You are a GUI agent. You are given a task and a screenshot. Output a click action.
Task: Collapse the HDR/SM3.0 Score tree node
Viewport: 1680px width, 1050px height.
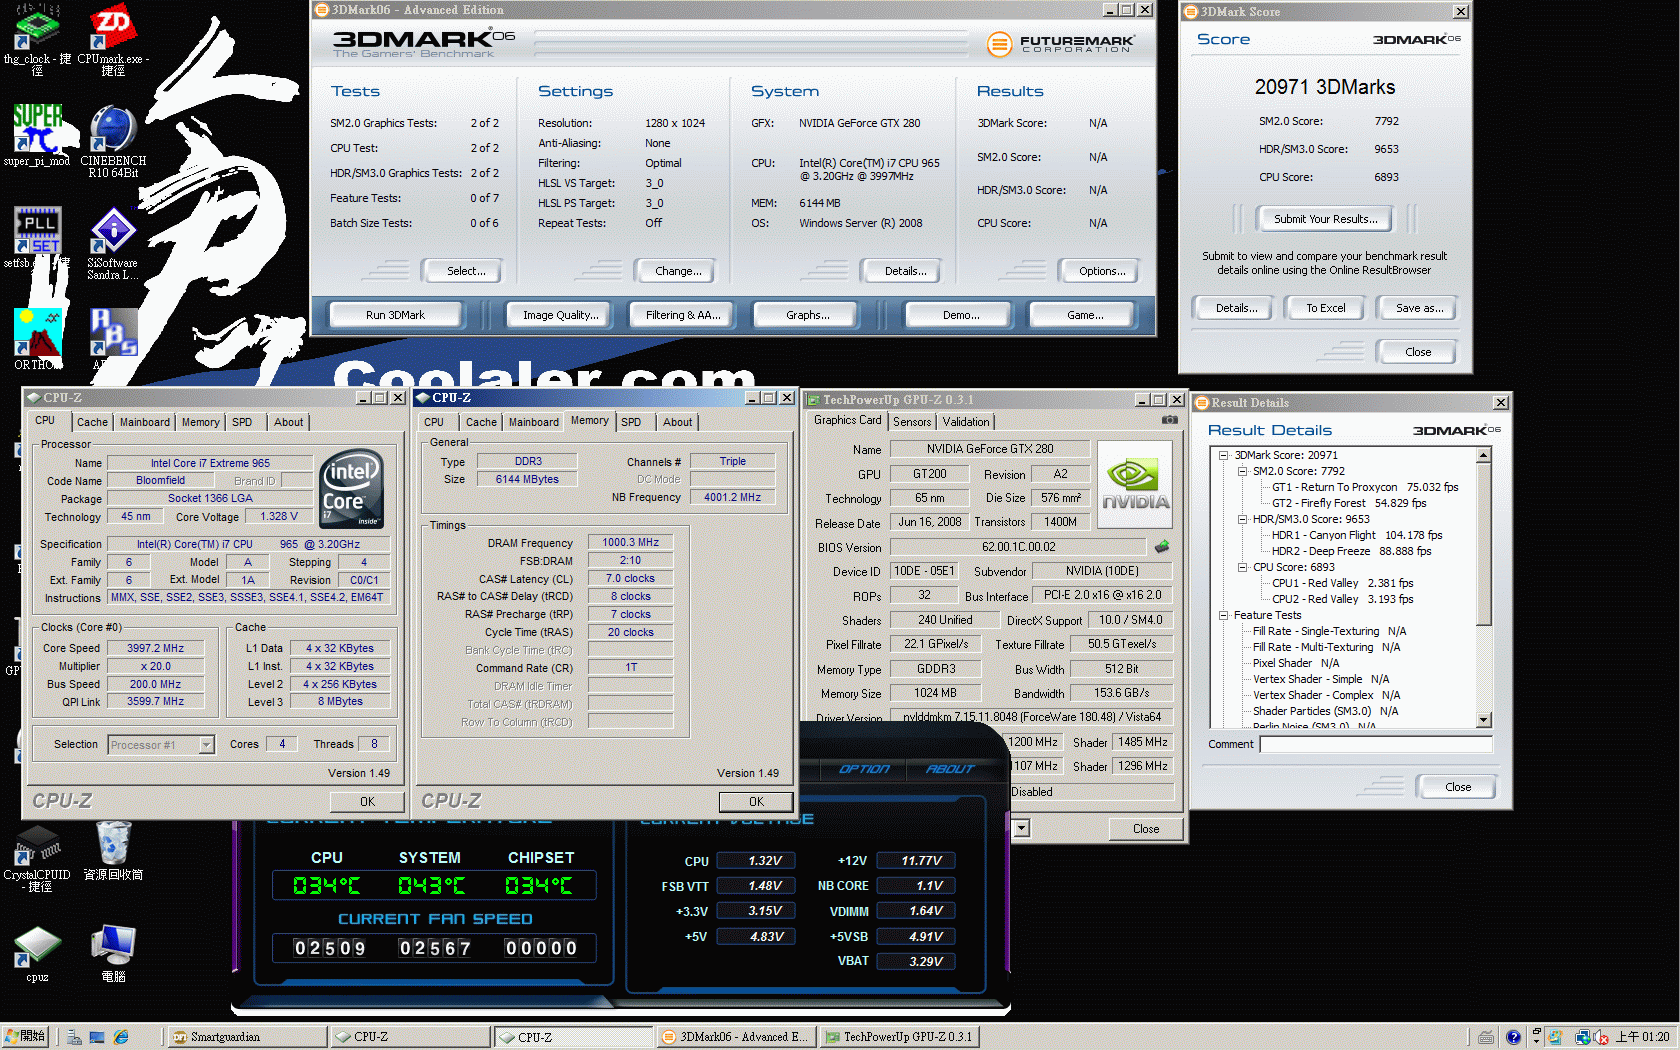pos(1242,519)
